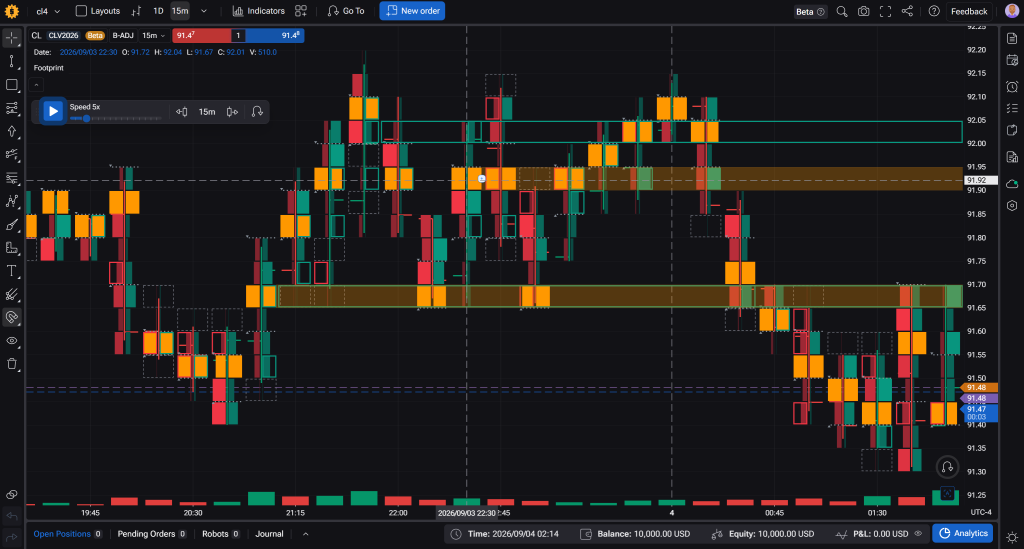
Task: Click the replay jump-to icon in playback bar
Action: click(257, 112)
